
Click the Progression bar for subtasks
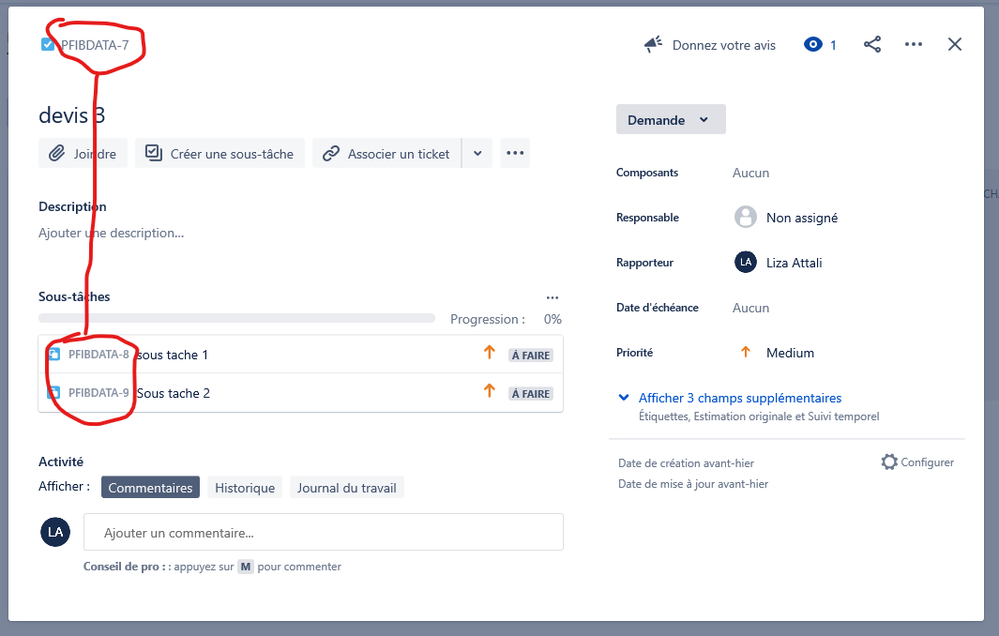click(237, 319)
